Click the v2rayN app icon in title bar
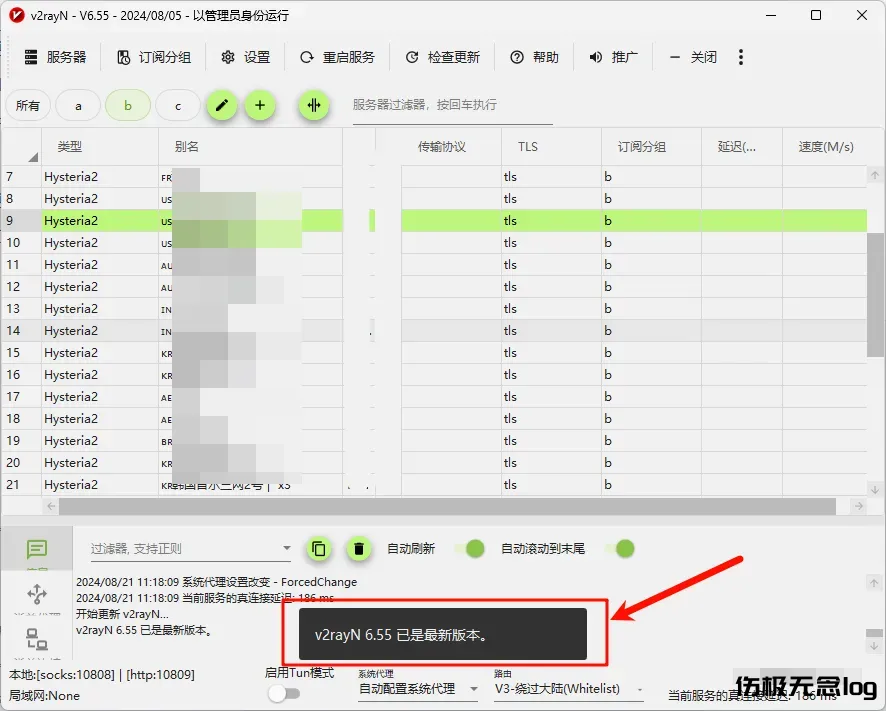Screen dimensions: 886x711 [16, 15]
